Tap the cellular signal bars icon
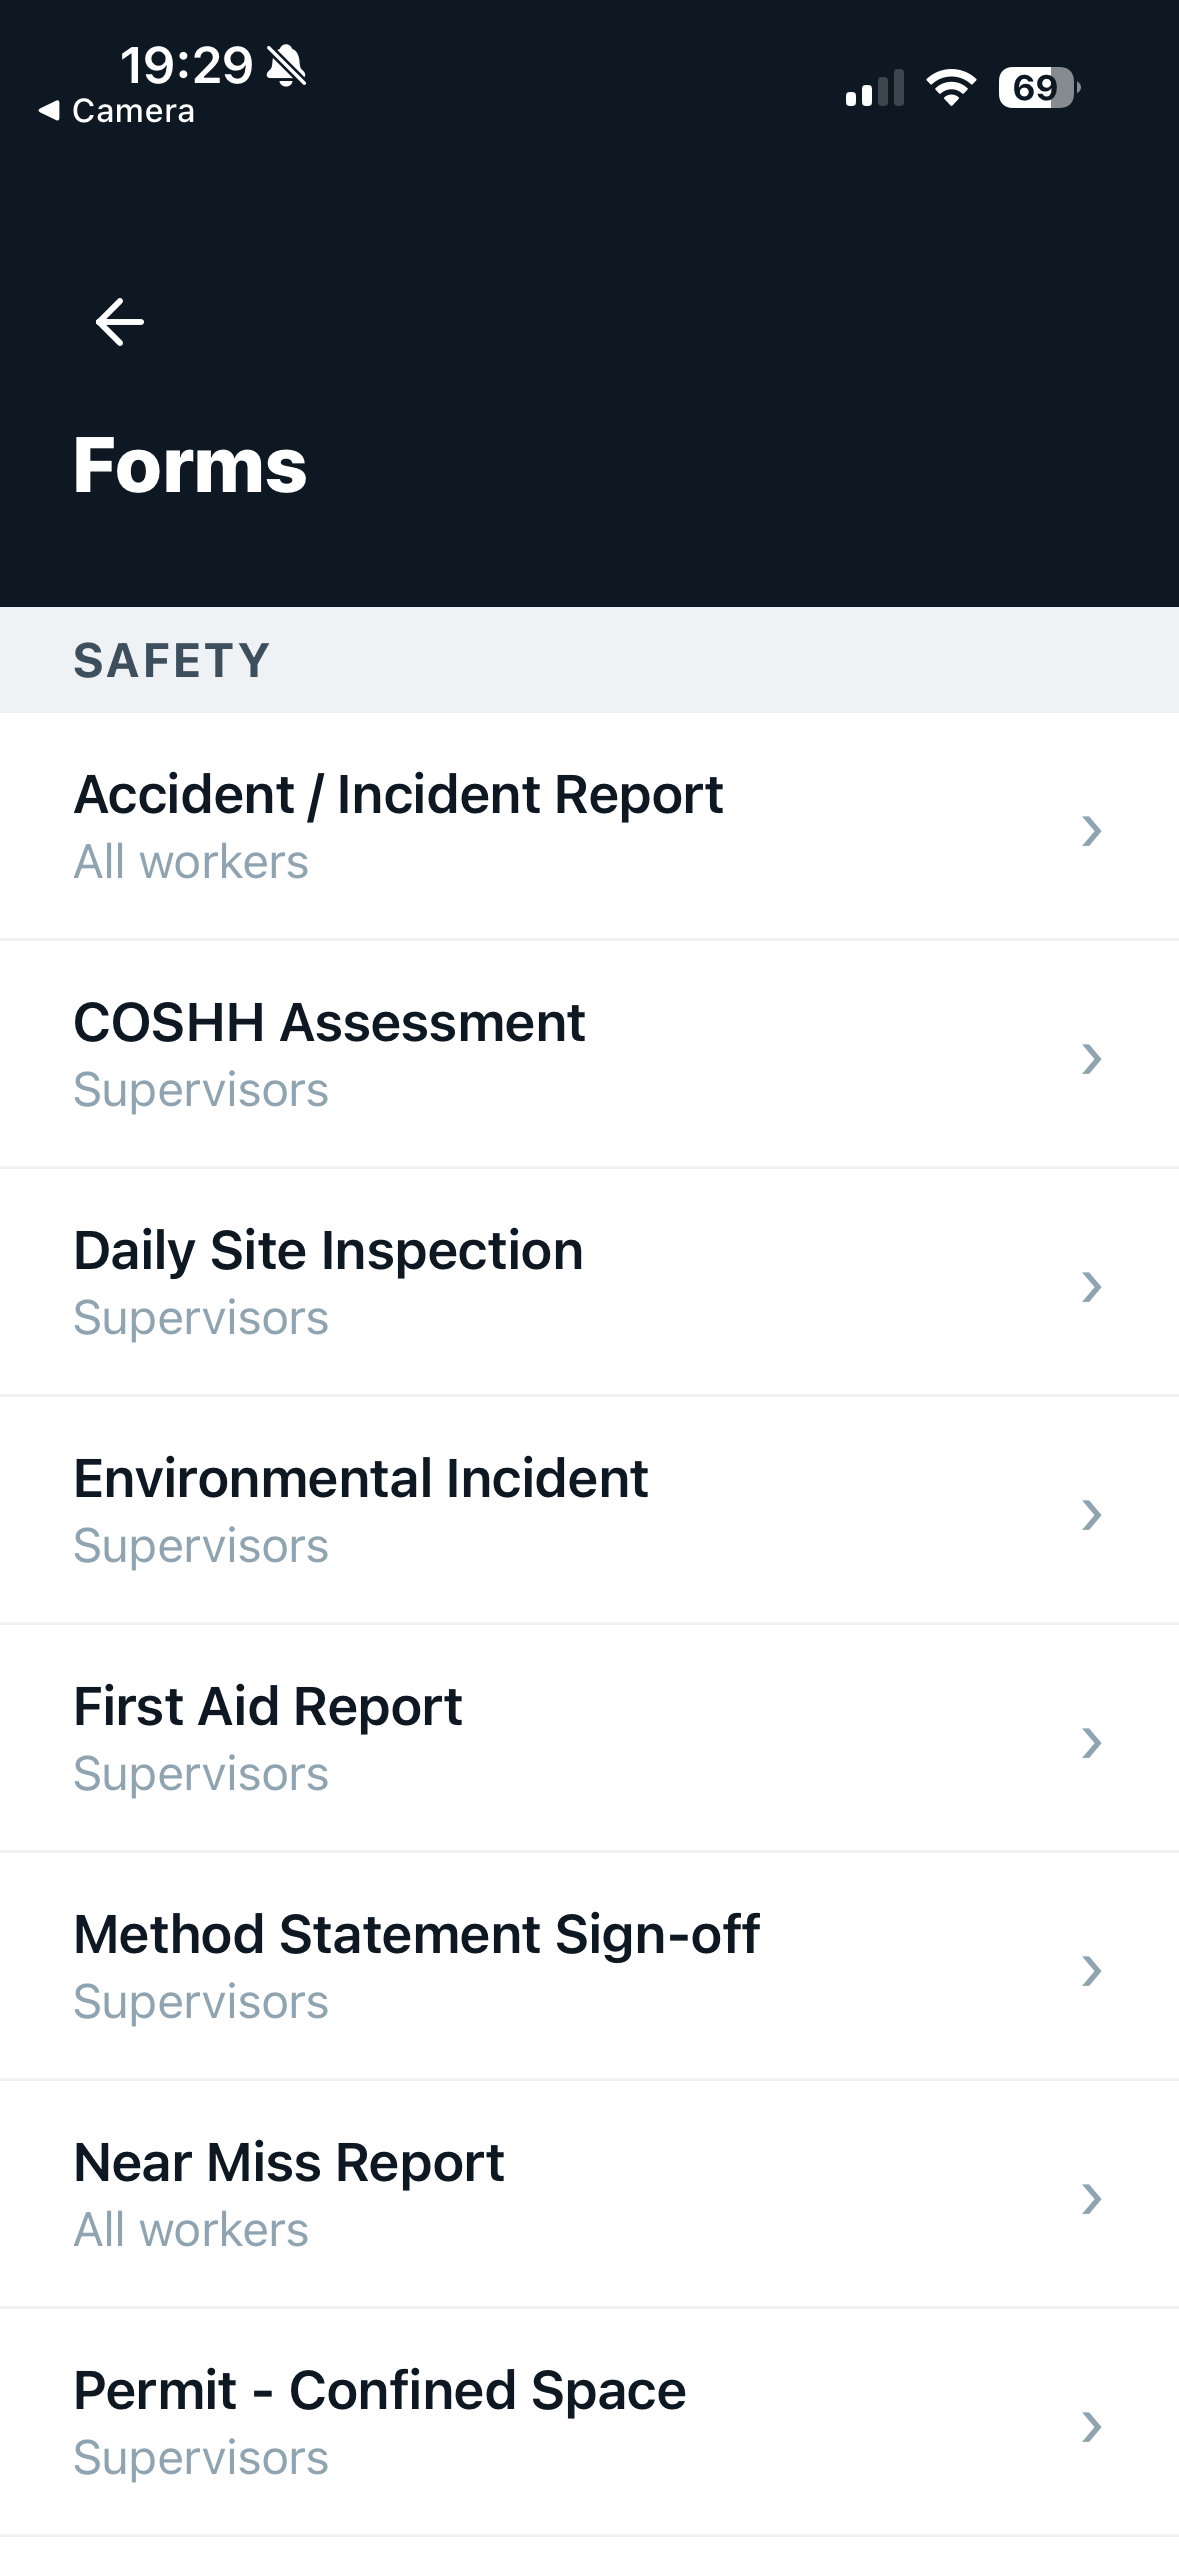This screenshot has width=1179, height=2556. (x=875, y=88)
